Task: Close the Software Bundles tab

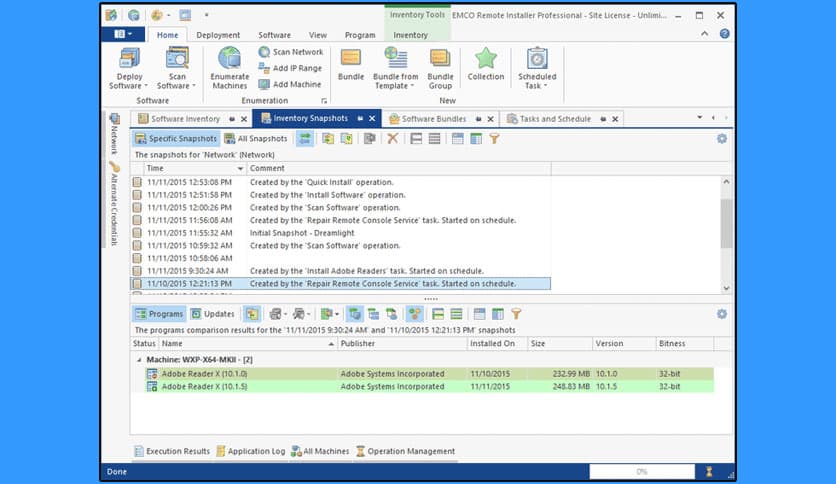Action: 491,119
